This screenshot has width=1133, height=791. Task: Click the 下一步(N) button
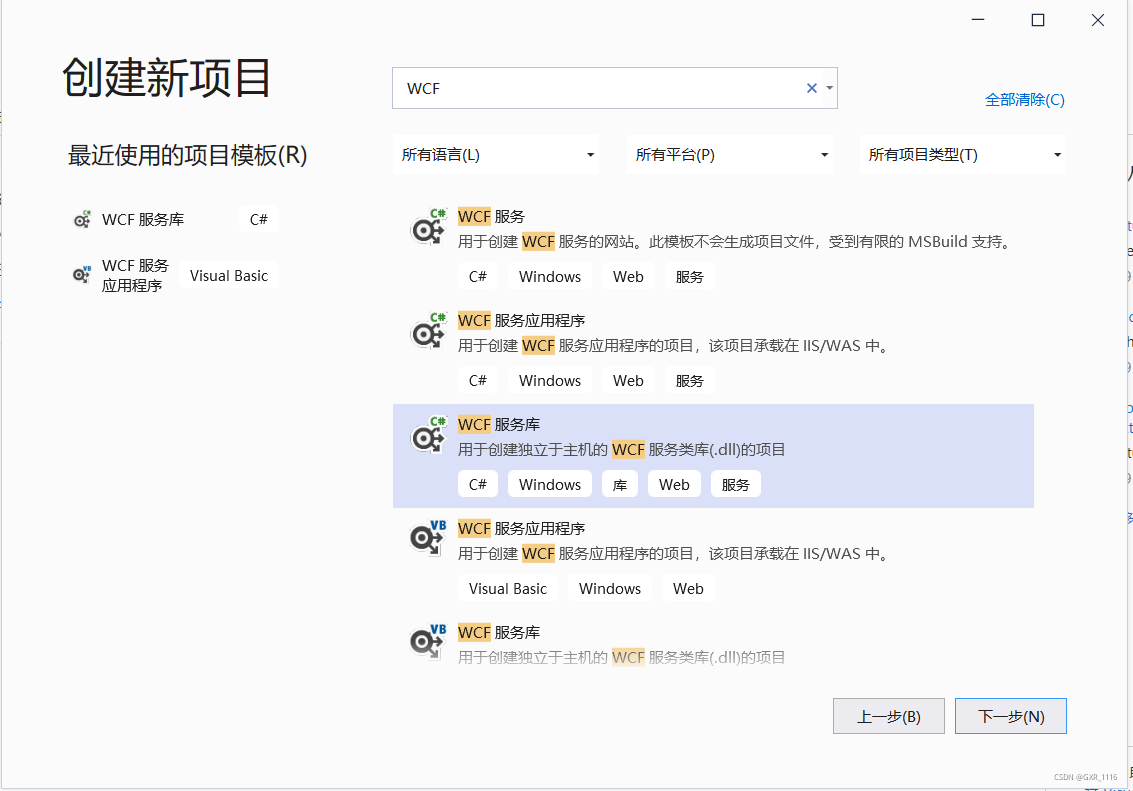pyautogui.click(x=1011, y=716)
